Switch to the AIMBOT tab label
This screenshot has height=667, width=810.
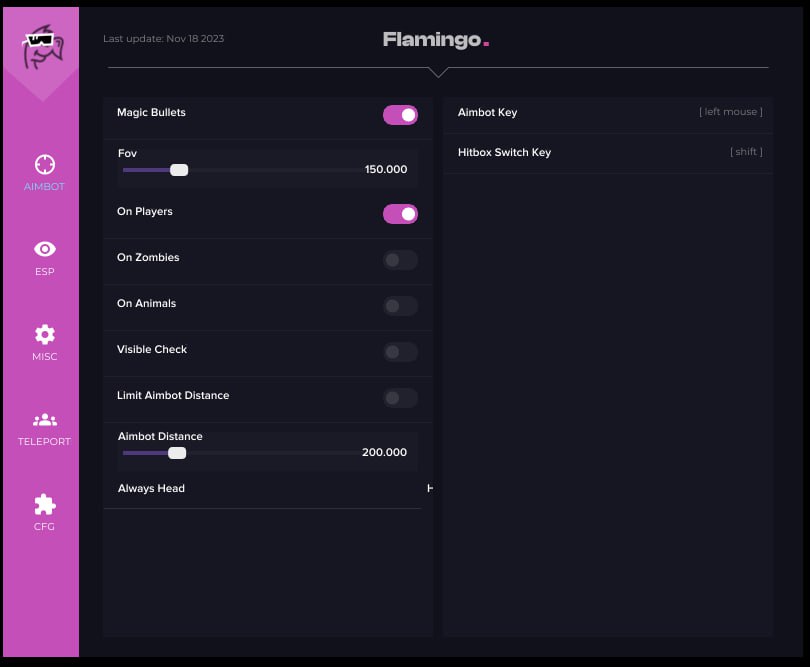(x=44, y=187)
